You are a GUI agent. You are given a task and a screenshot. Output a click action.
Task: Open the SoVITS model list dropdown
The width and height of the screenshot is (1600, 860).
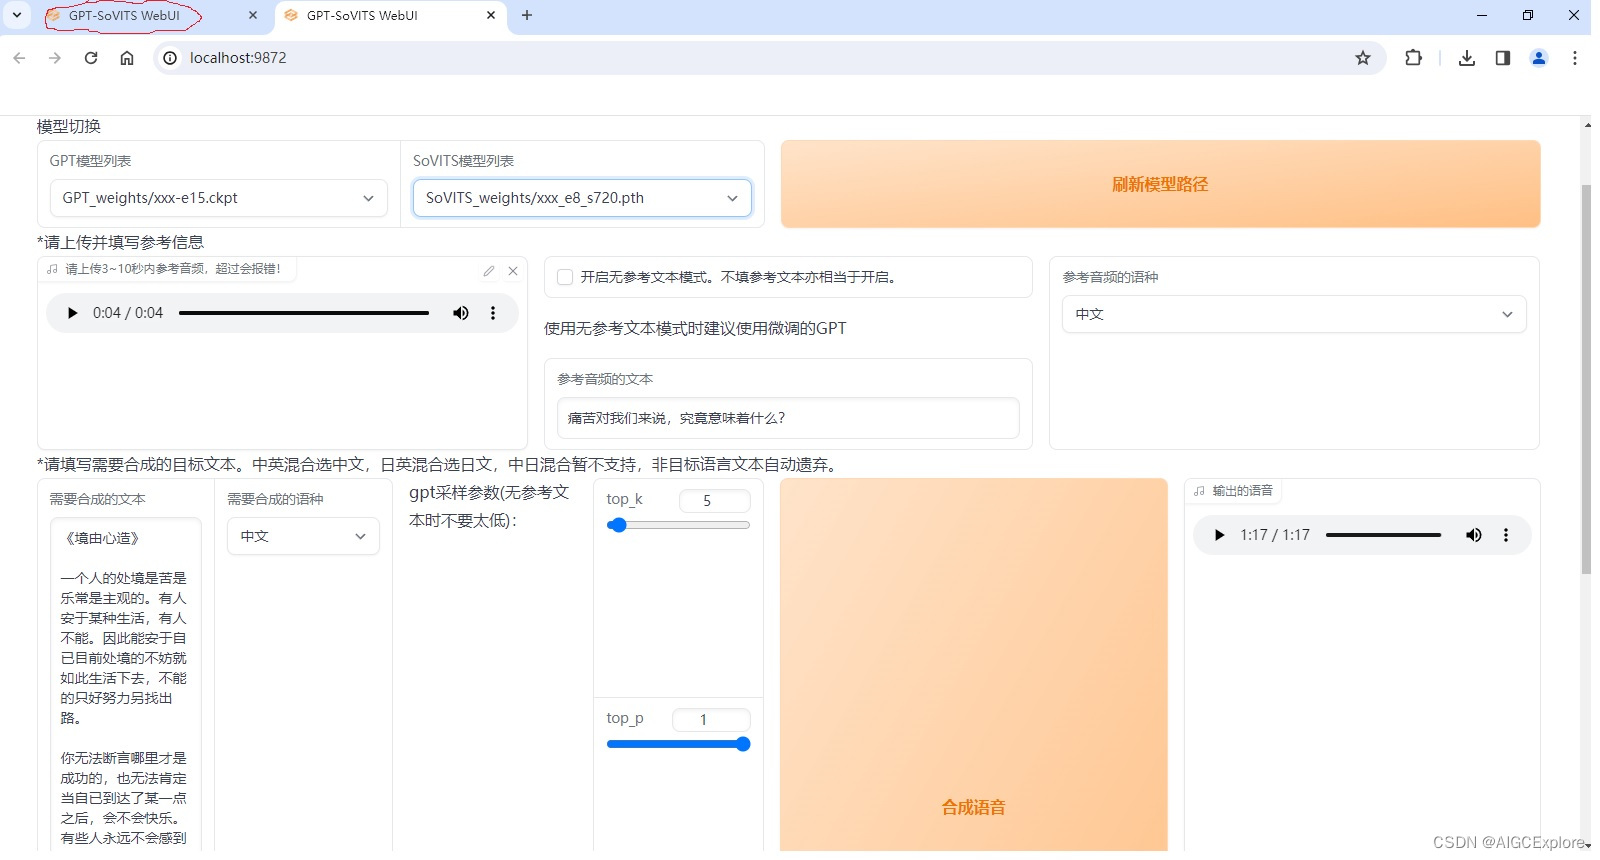[x=582, y=198]
